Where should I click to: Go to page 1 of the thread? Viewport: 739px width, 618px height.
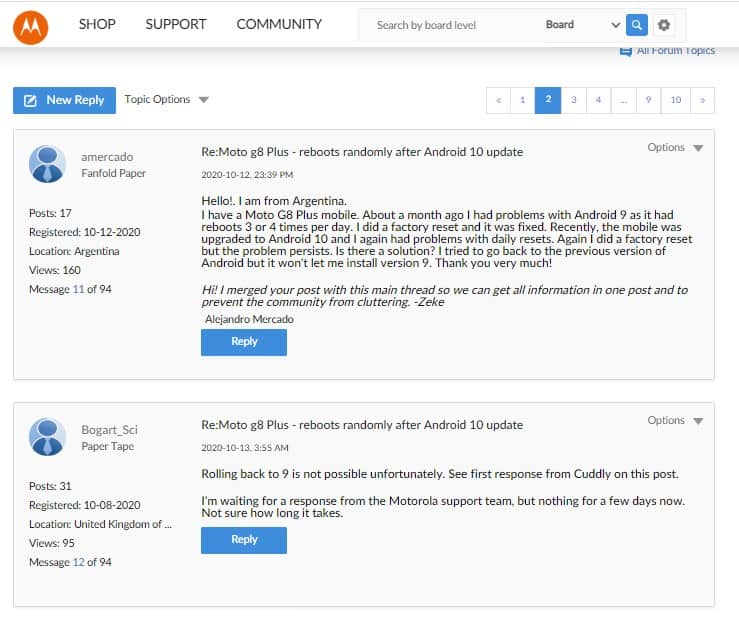pyautogui.click(x=522, y=100)
